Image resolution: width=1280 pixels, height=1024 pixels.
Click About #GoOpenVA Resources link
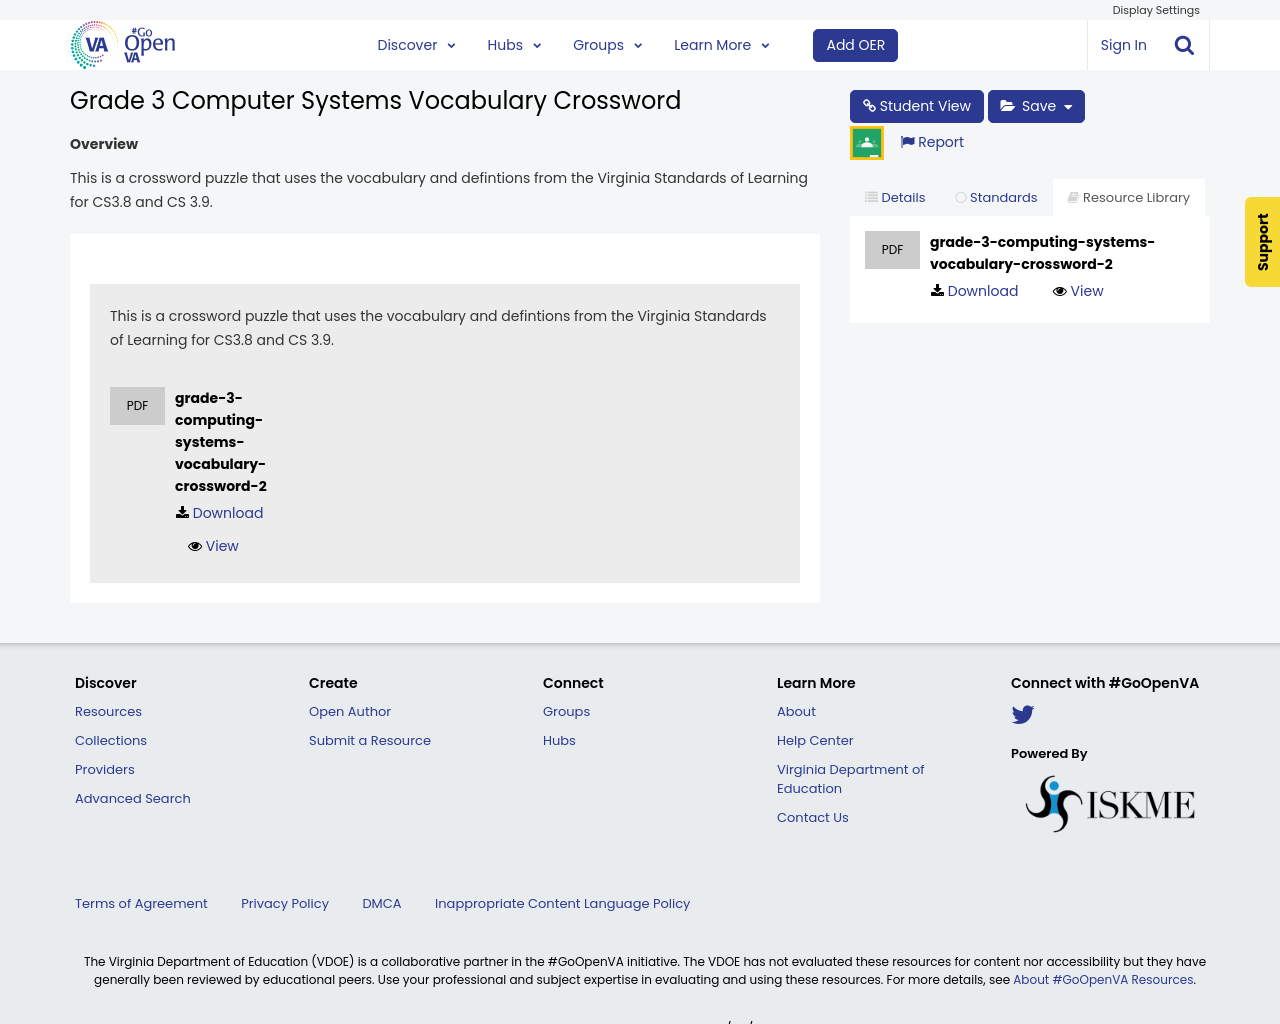pyautogui.click(x=1103, y=979)
